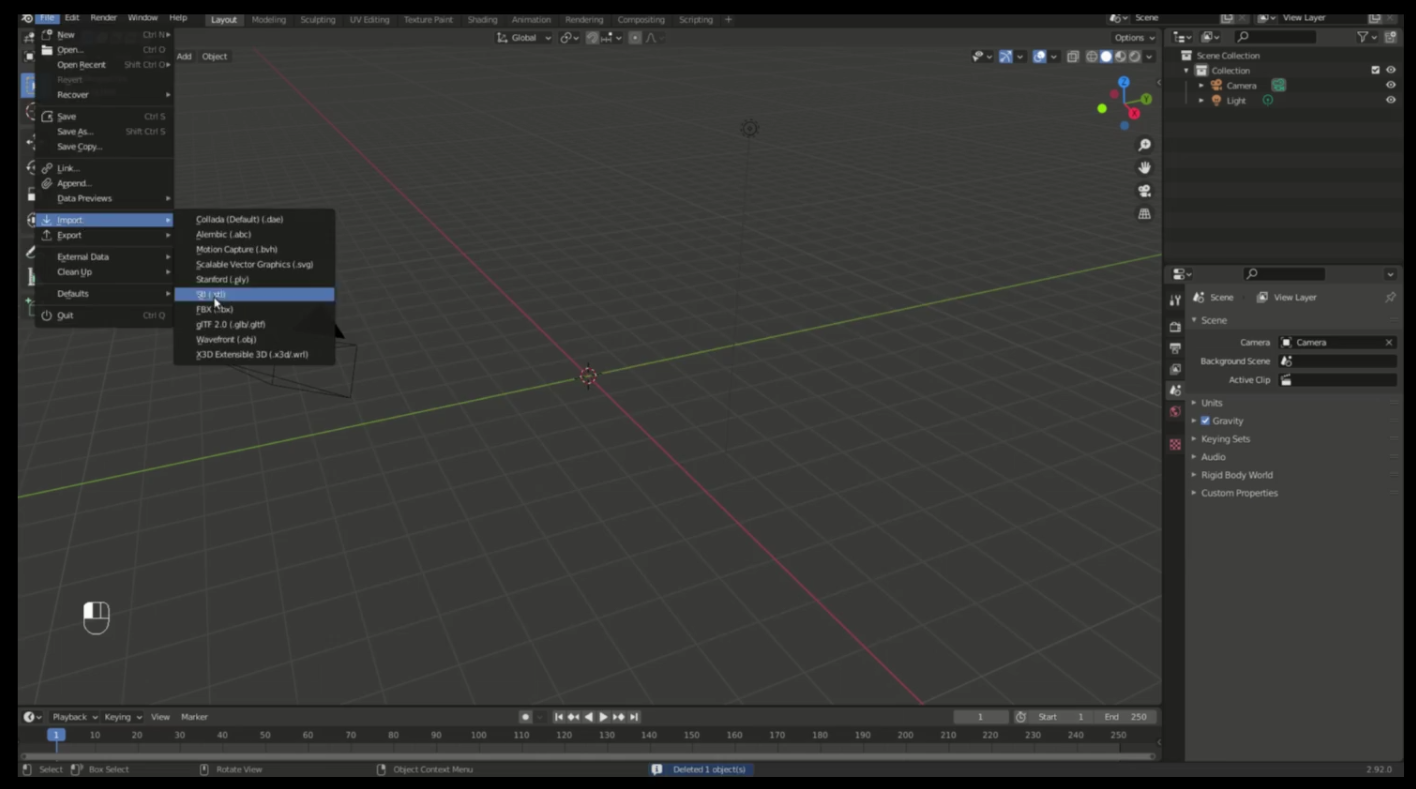
Task: Select rendered viewport shading
Action: tap(1134, 57)
